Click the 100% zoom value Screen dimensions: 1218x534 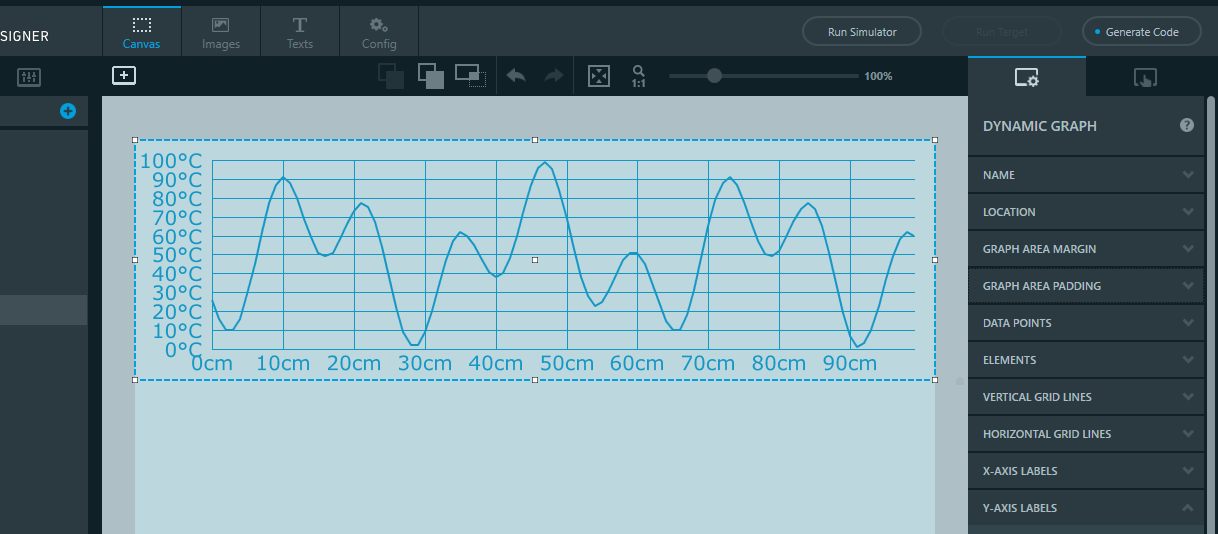(x=878, y=76)
